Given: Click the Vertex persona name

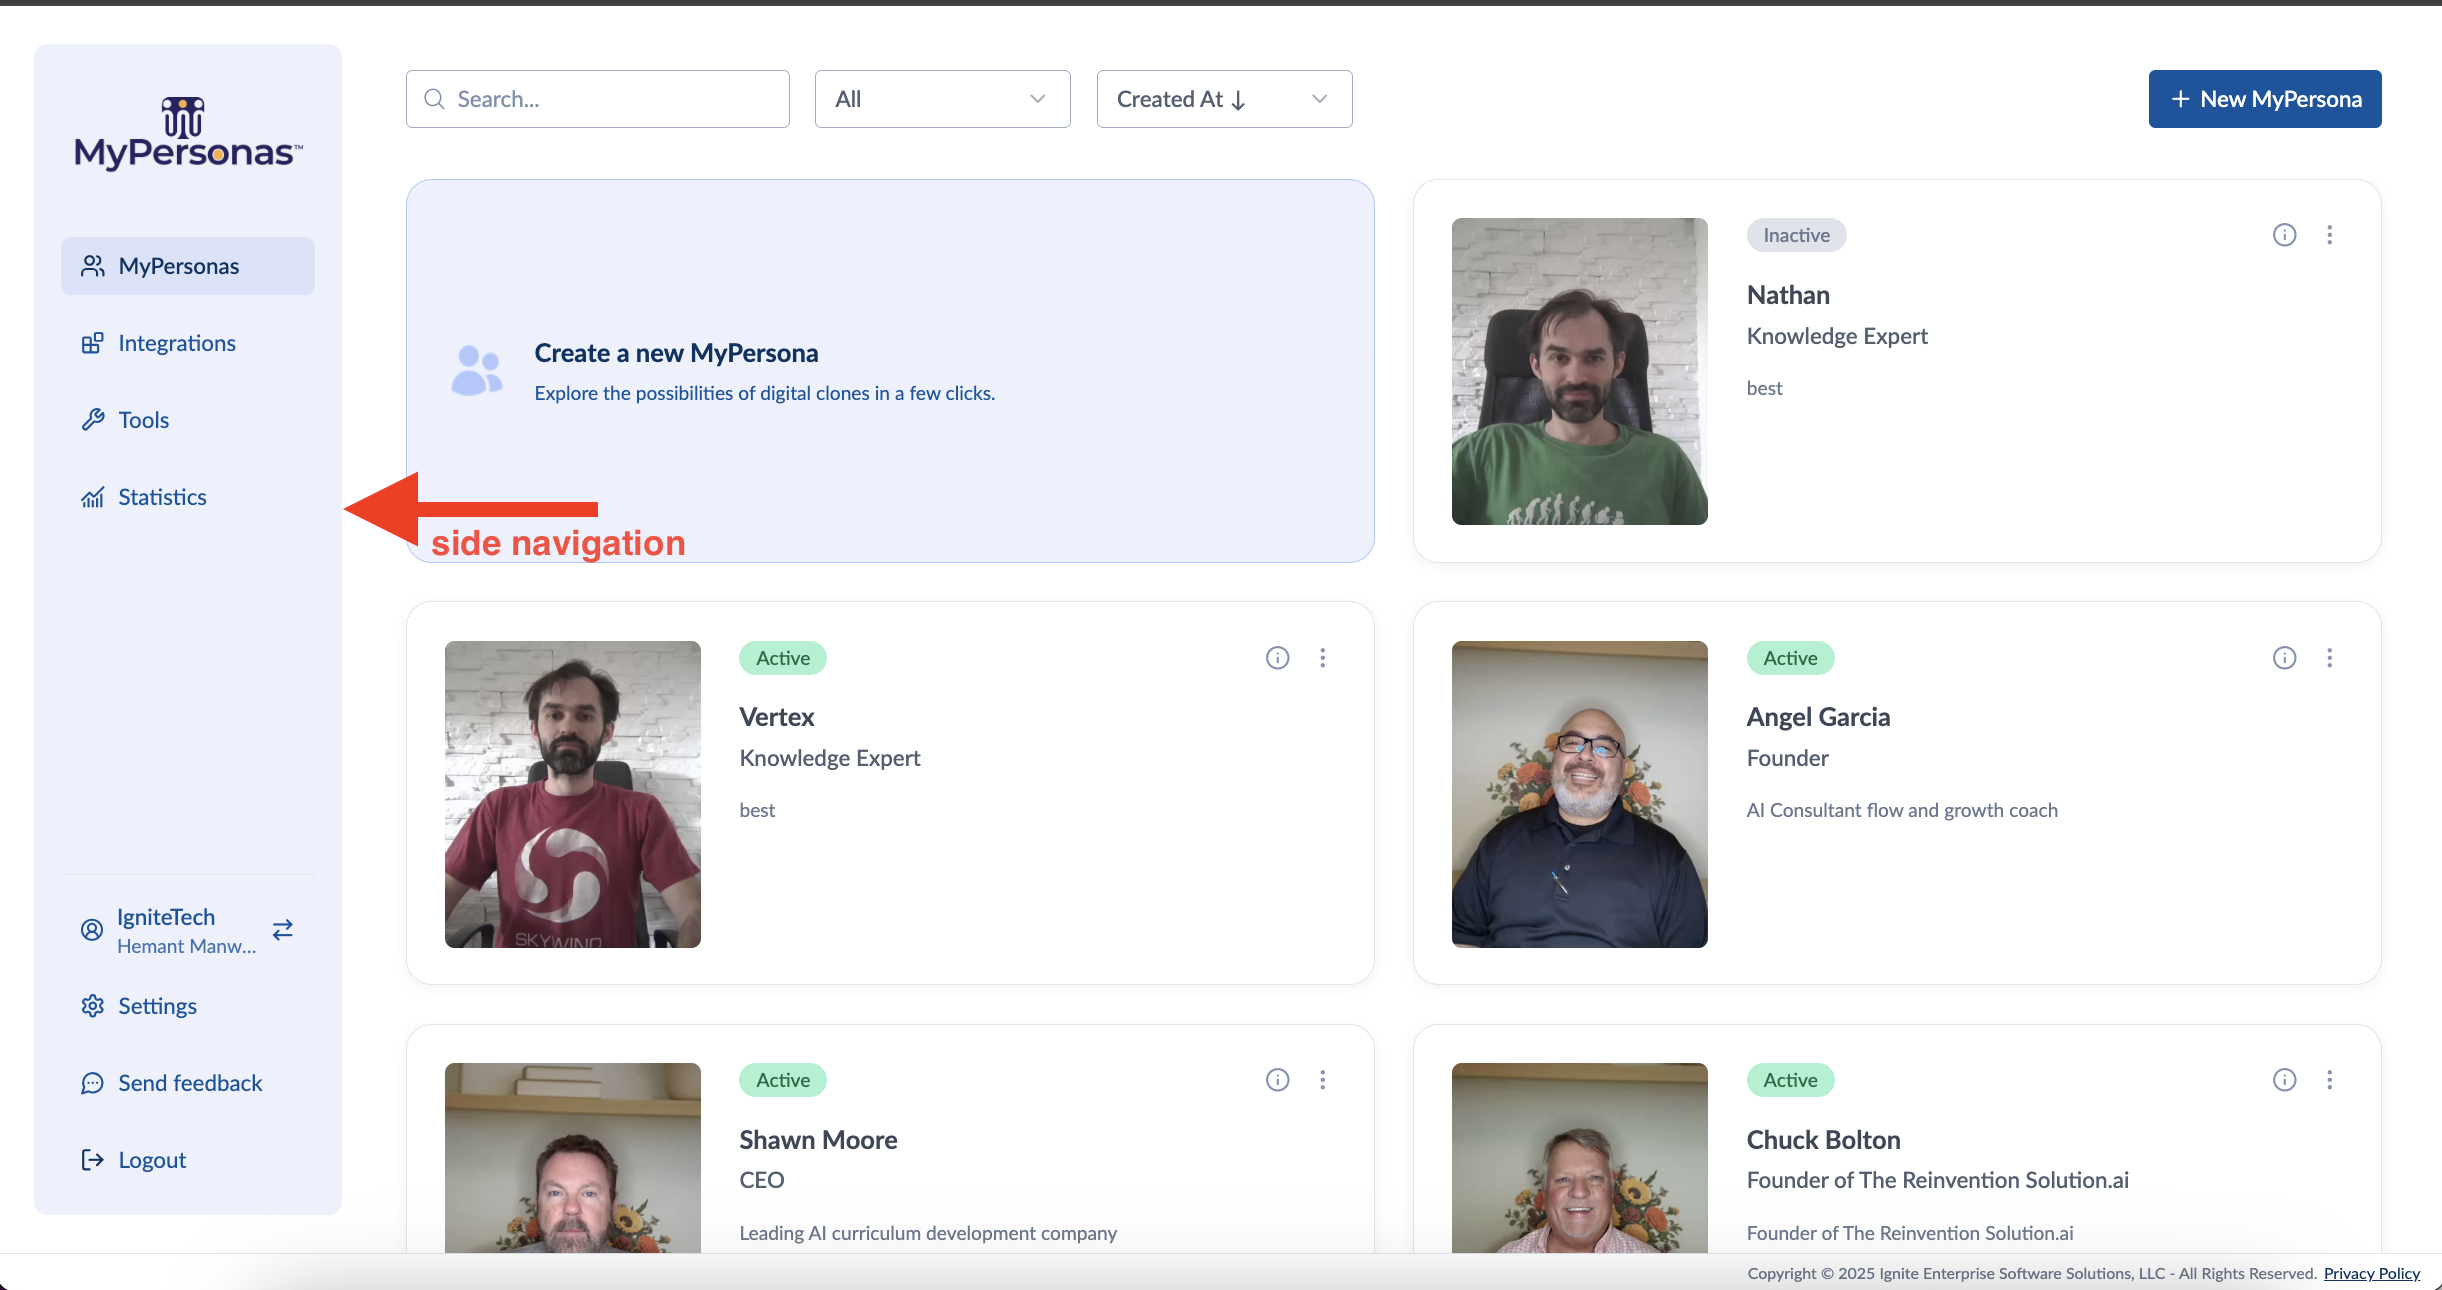Looking at the screenshot, I should (x=777, y=717).
